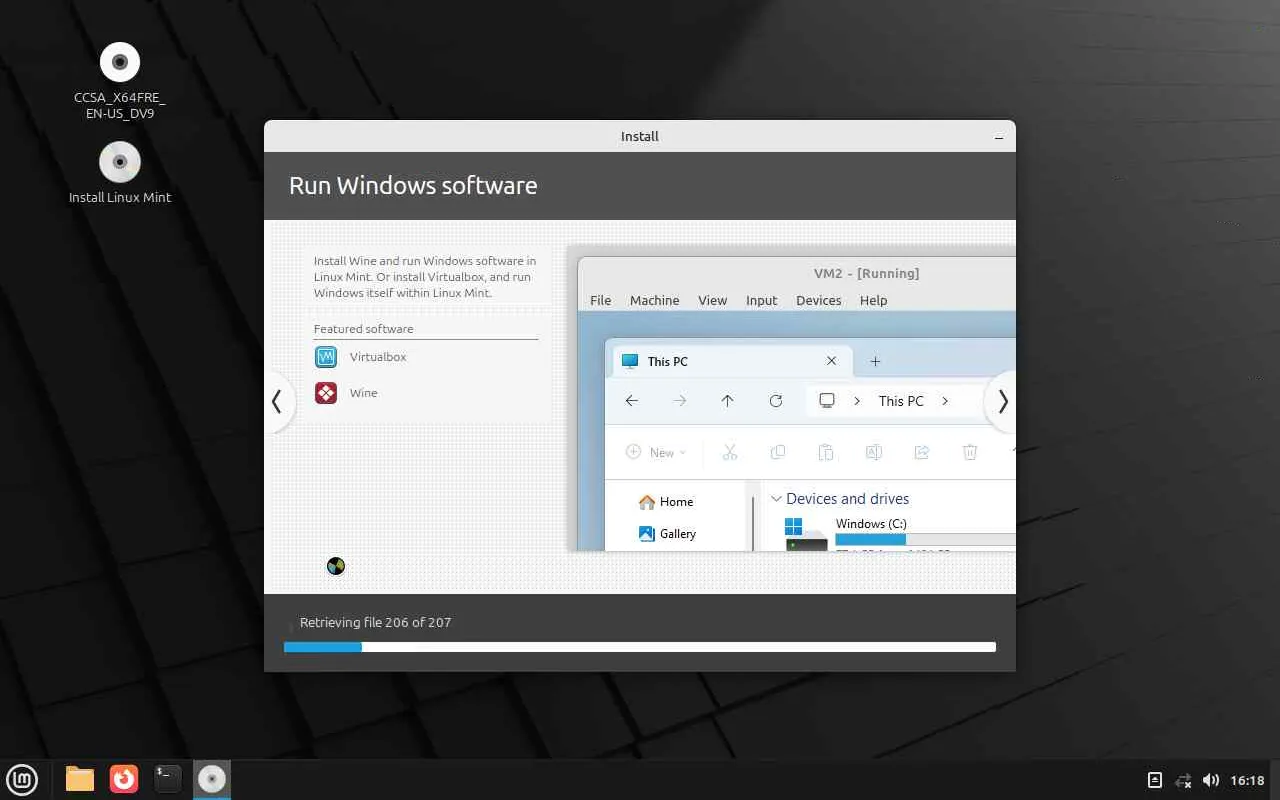1280x800 pixels.
Task: Click the back arrow in the This PC window
Action: [632, 401]
